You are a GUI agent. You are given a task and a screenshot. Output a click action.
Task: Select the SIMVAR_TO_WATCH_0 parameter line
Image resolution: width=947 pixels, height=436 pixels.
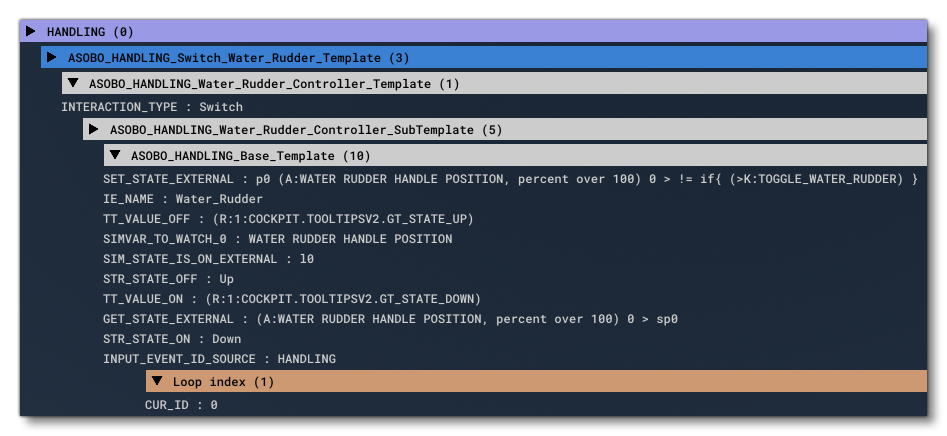(x=277, y=239)
